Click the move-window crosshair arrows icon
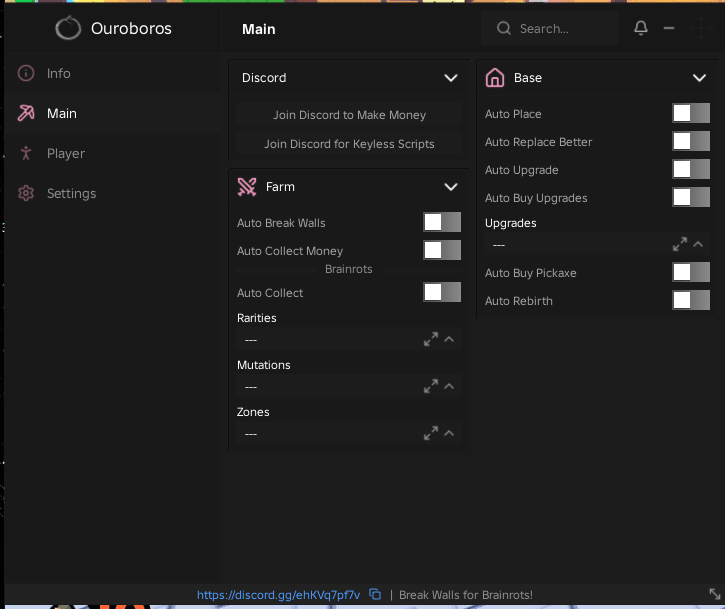This screenshot has width=725, height=609. 700,28
